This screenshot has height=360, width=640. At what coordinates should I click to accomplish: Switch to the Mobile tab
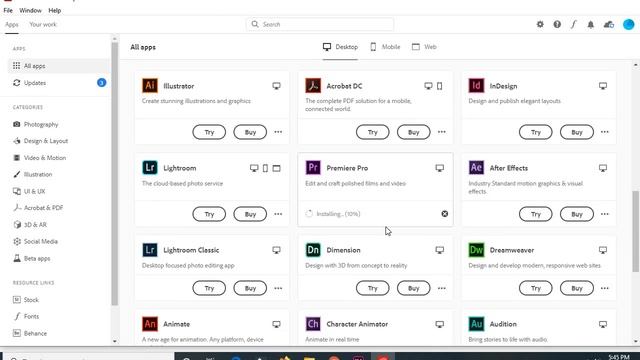point(385,47)
